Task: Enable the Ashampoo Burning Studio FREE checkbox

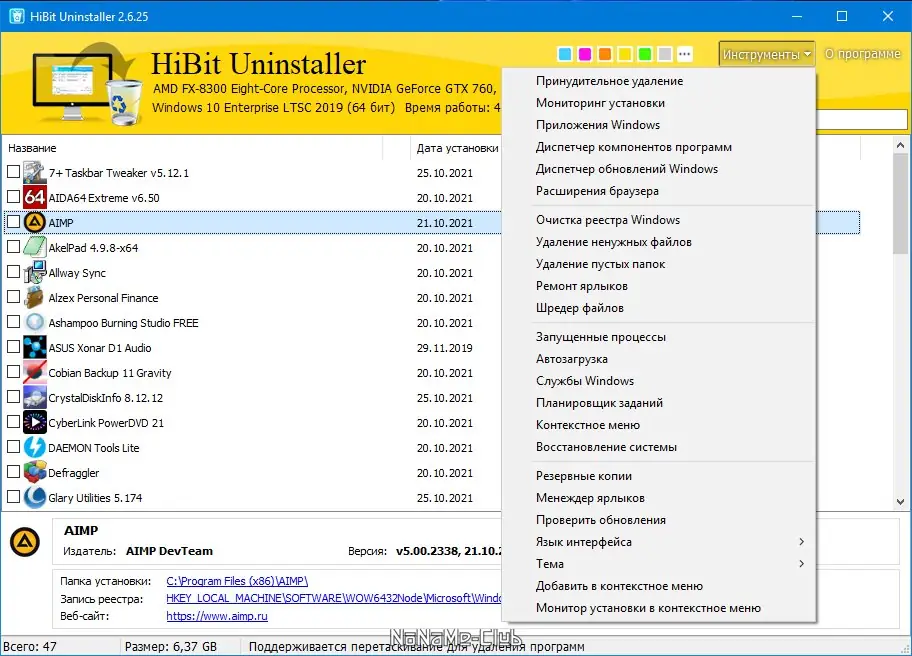Action: click(x=13, y=322)
